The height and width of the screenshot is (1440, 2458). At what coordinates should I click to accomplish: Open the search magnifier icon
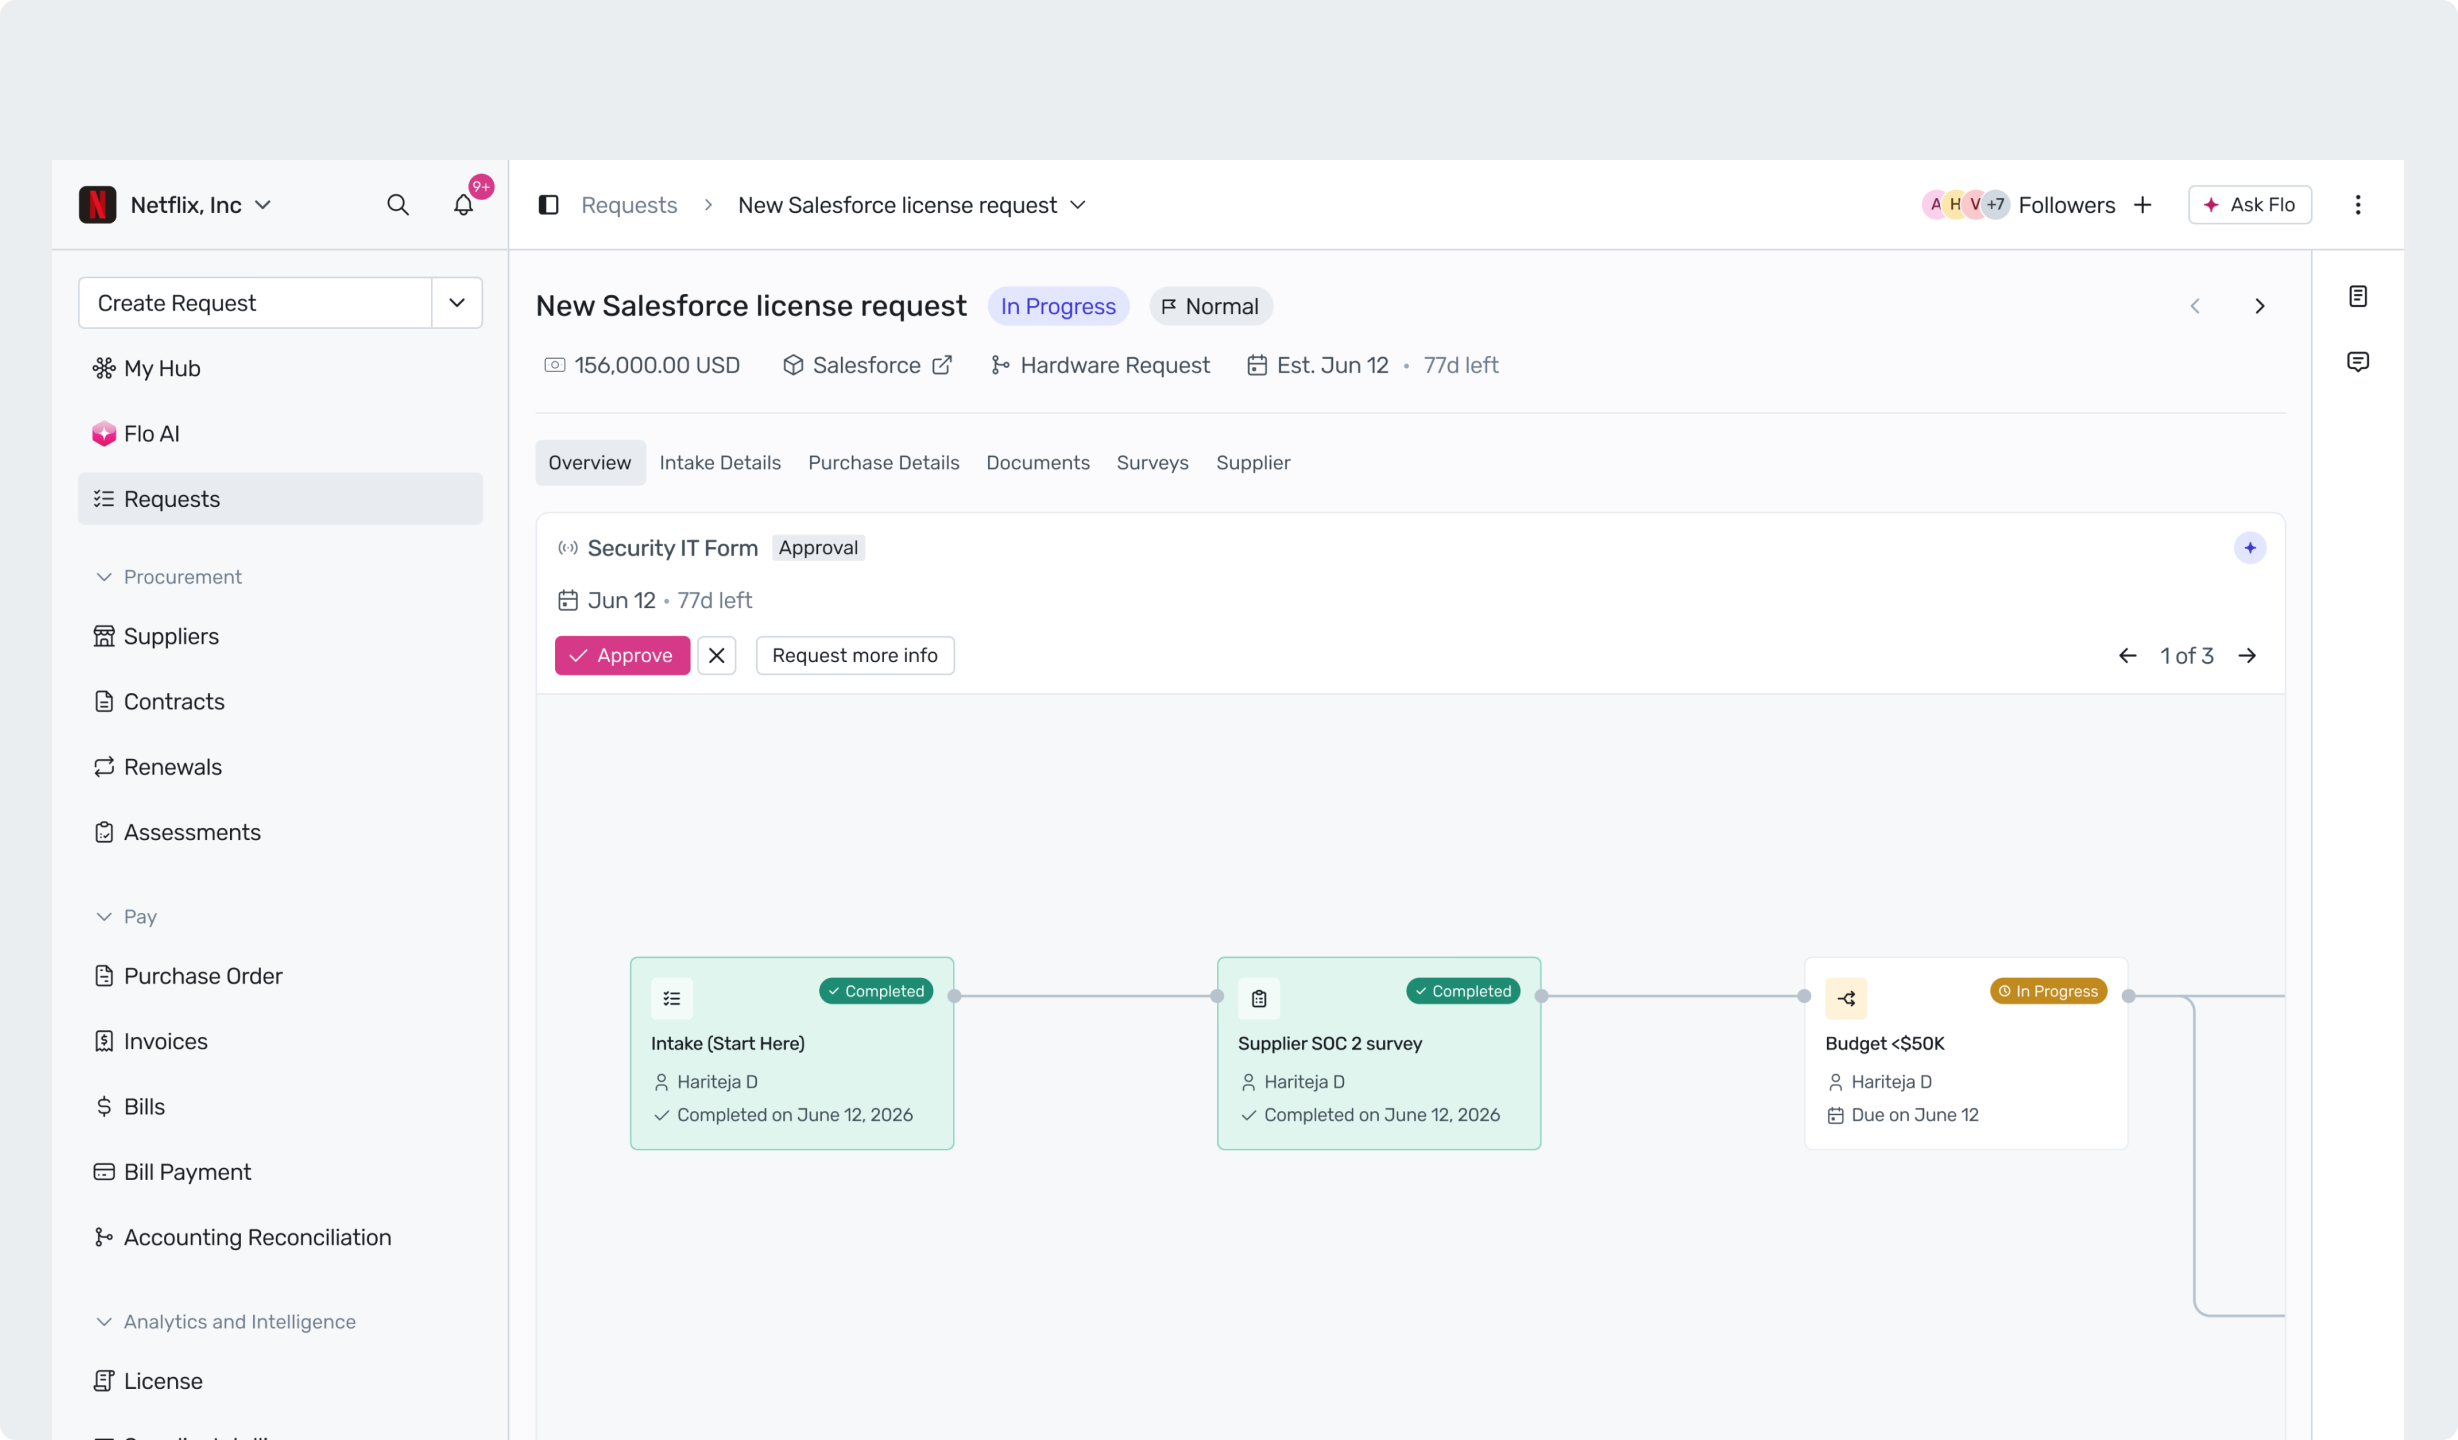[398, 205]
